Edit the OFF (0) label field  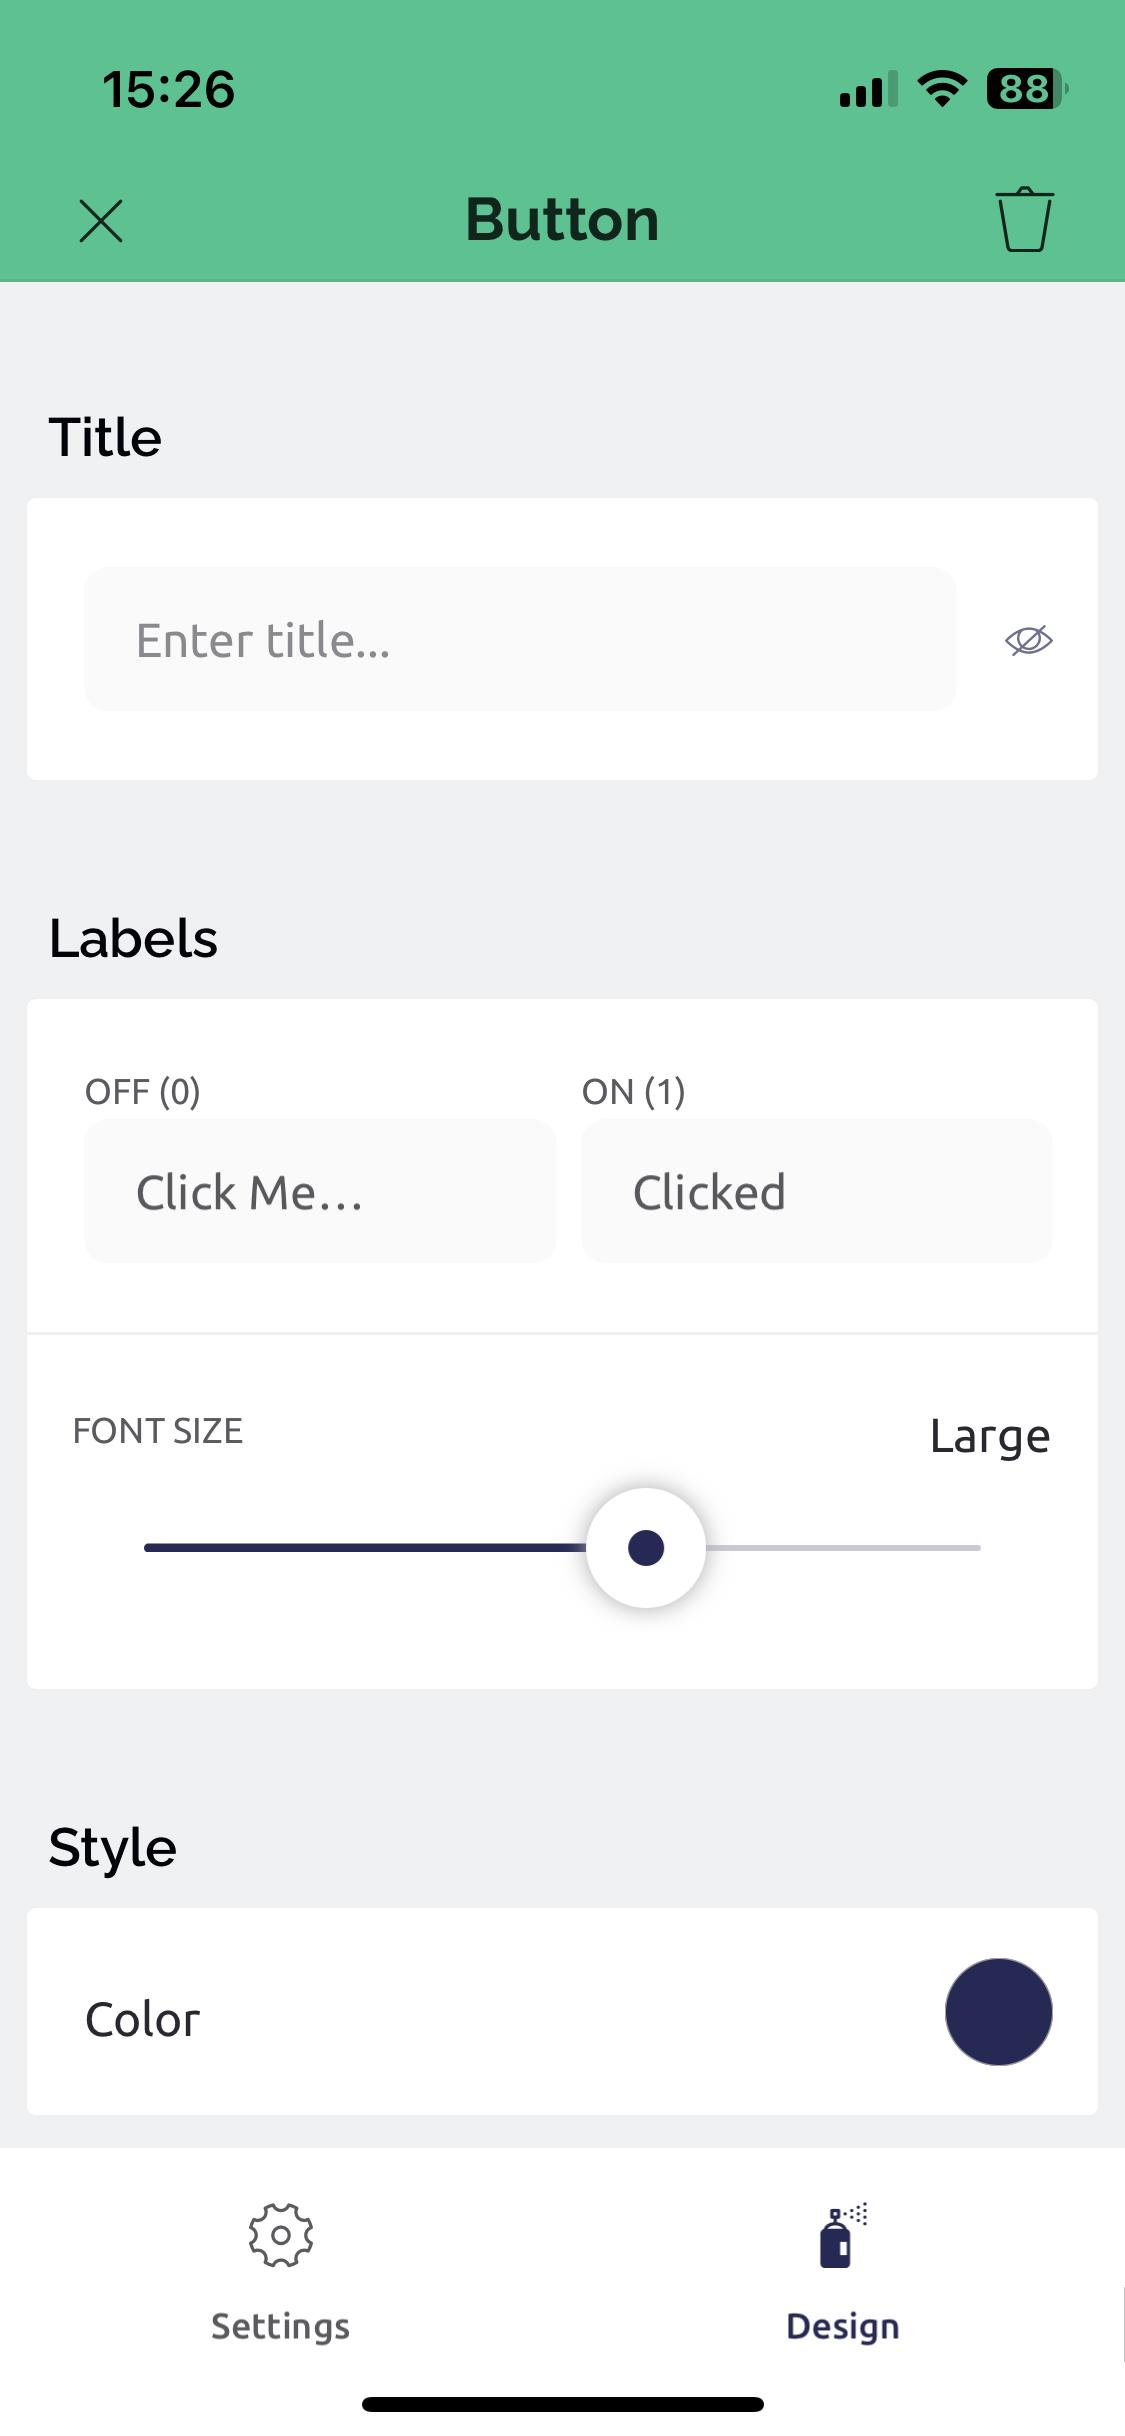click(x=320, y=1192)
